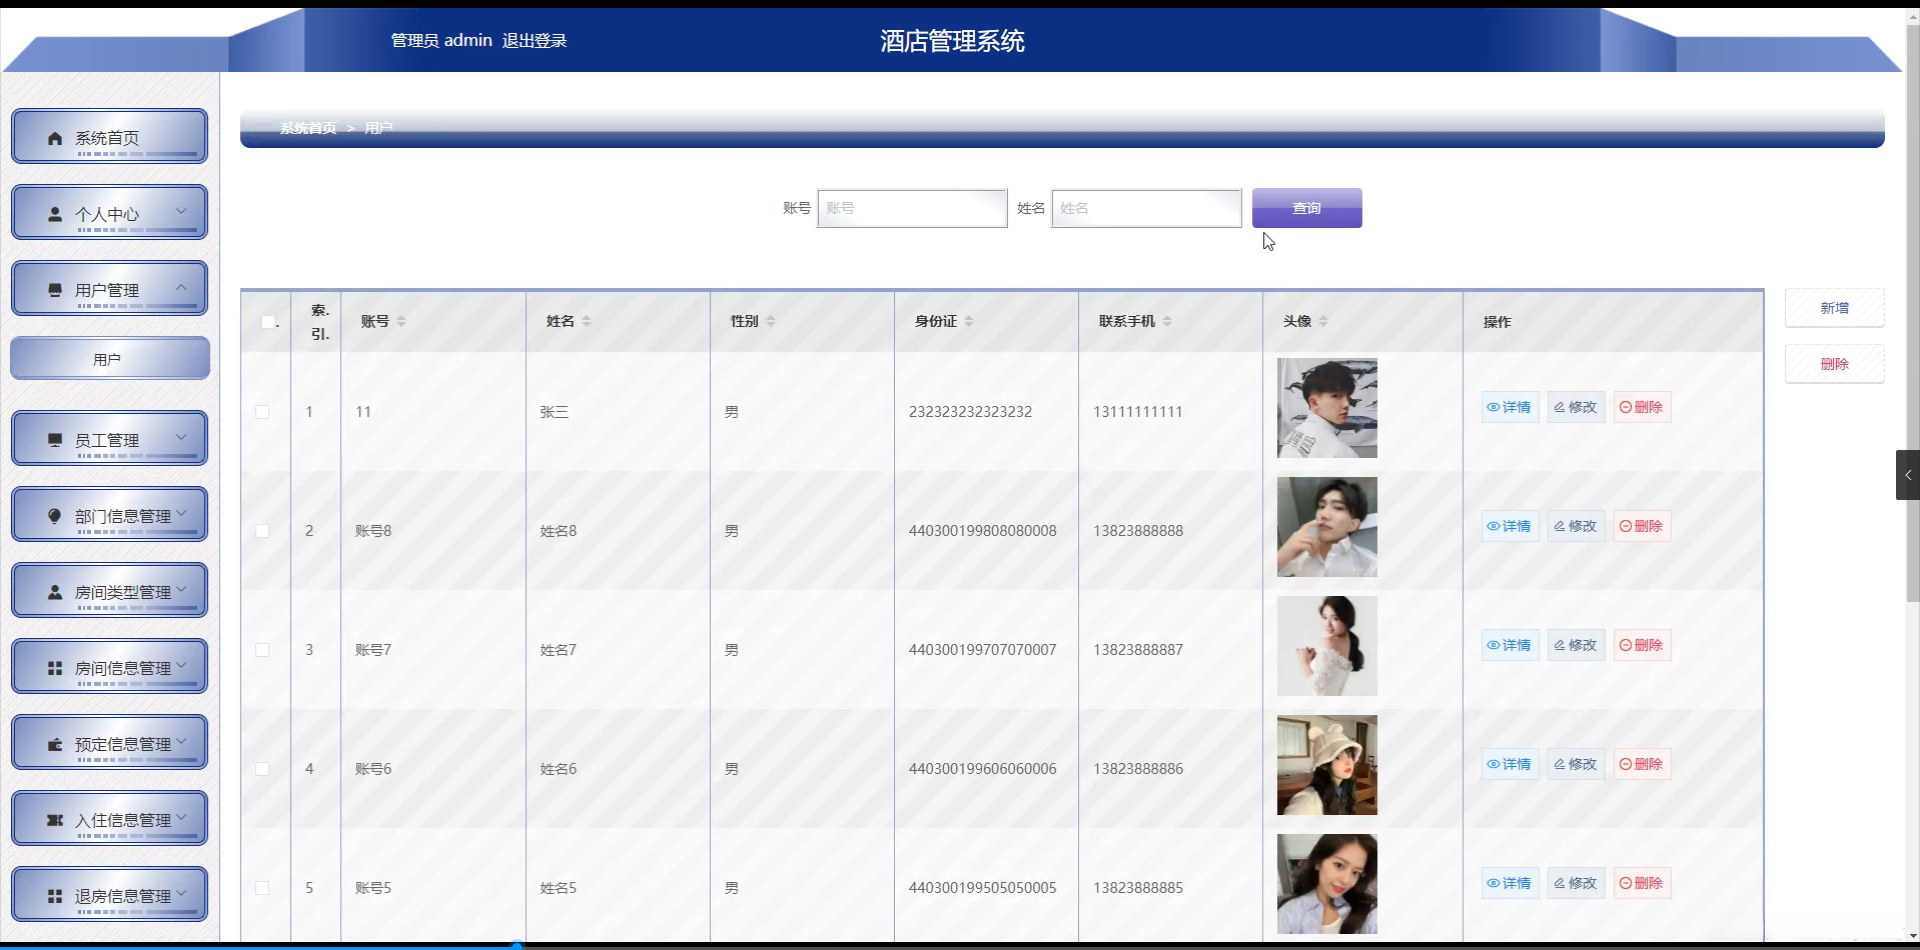Click the 查询 search button
Image resolution: width=1920 pixels, height=950 pixels.
pos(1307,208)
